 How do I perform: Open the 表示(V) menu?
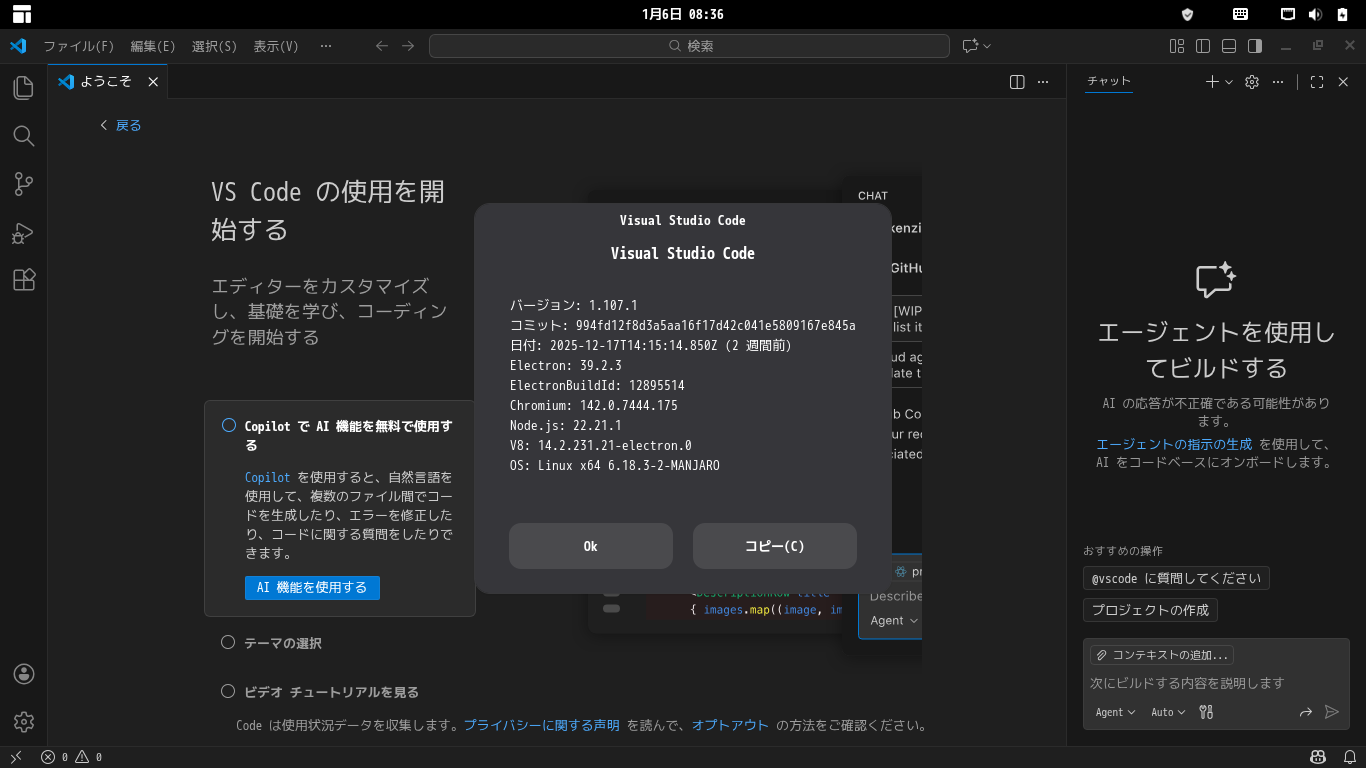click(x=276, y=46)
